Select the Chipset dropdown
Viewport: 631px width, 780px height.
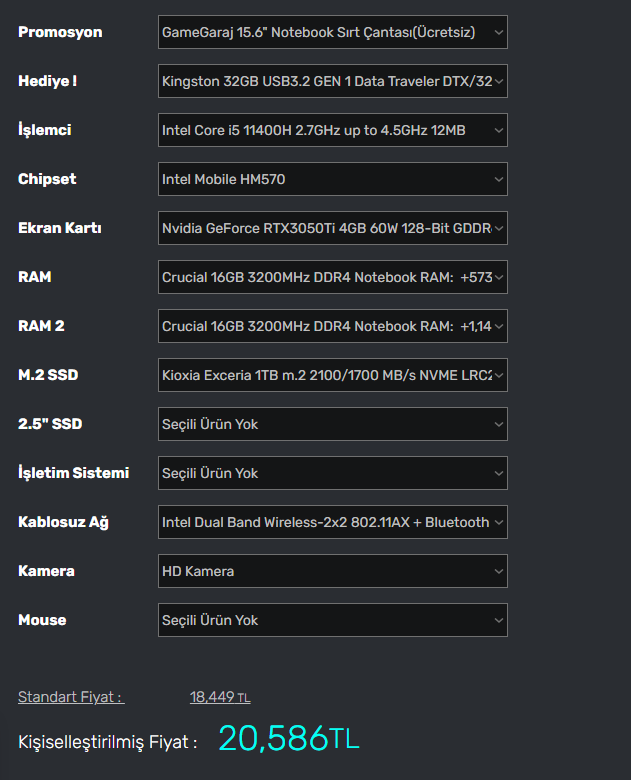click(x=332, y=179)
